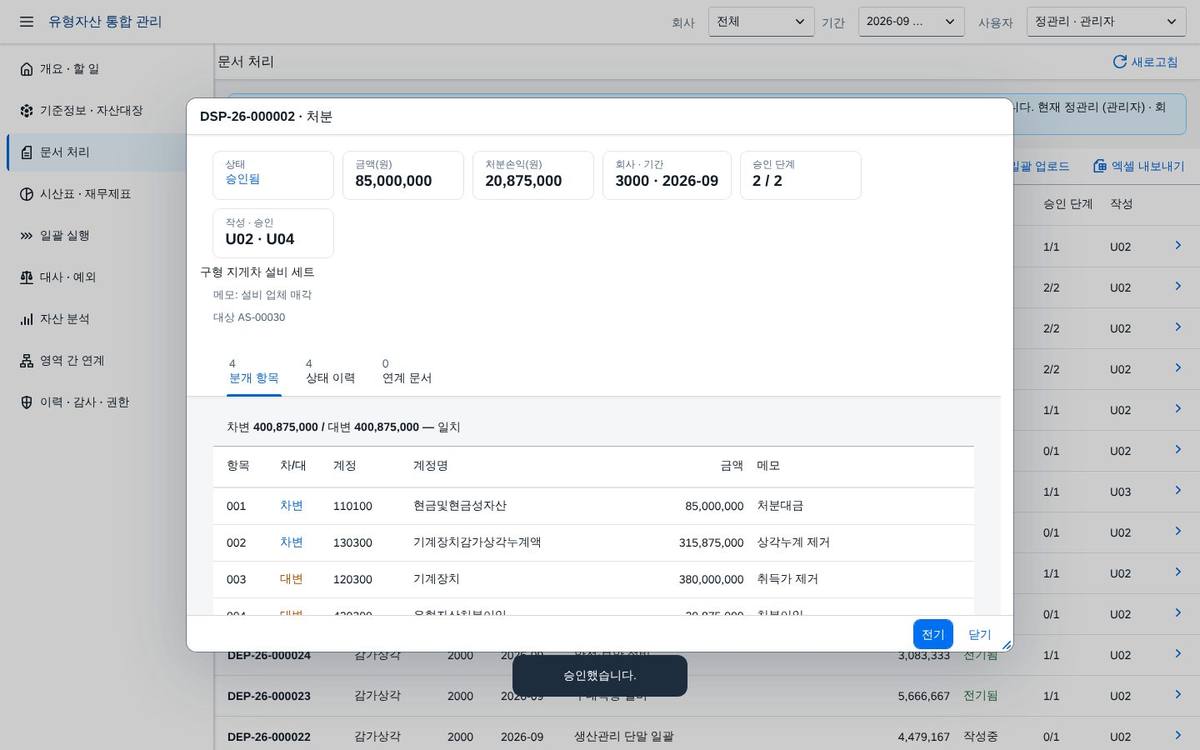Open the 기간 period dropdown
The image size is (1200, 750).
[911, 21]
